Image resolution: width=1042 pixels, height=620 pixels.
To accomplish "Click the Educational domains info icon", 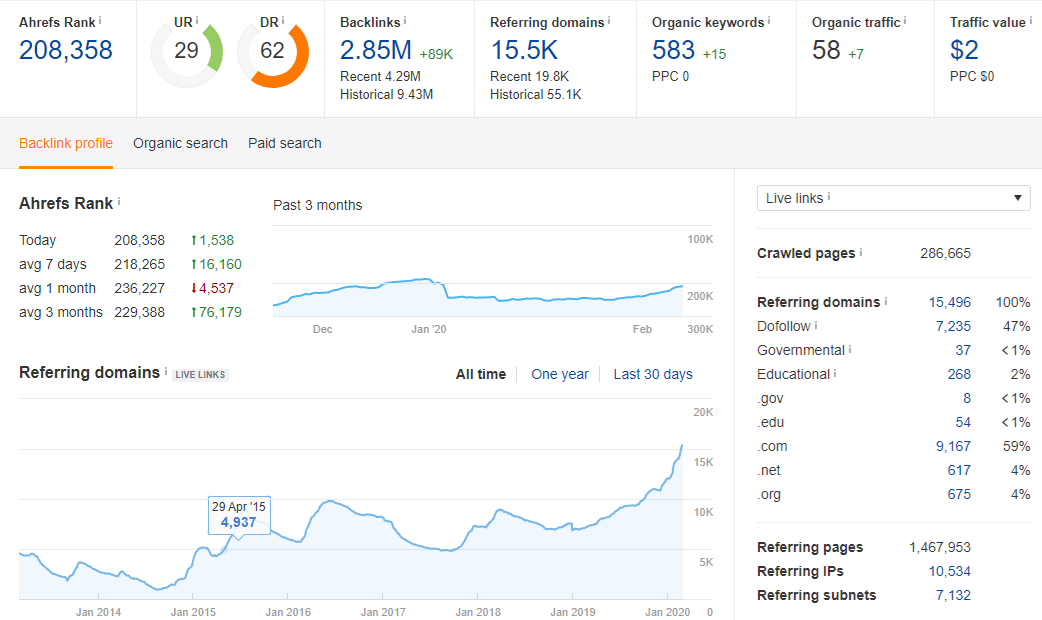I will (x=834, y=372).
